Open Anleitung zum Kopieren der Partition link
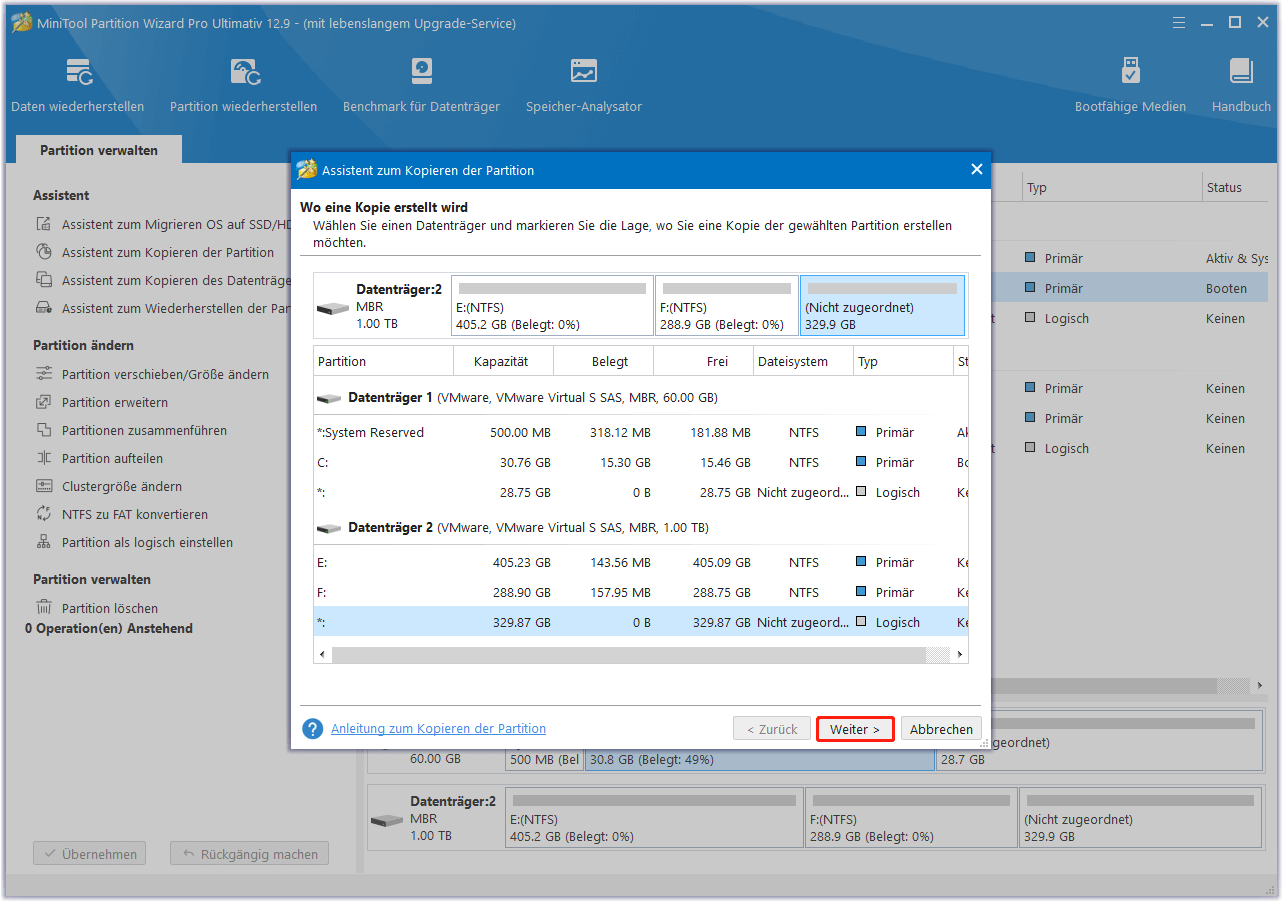 click(438, 729)
